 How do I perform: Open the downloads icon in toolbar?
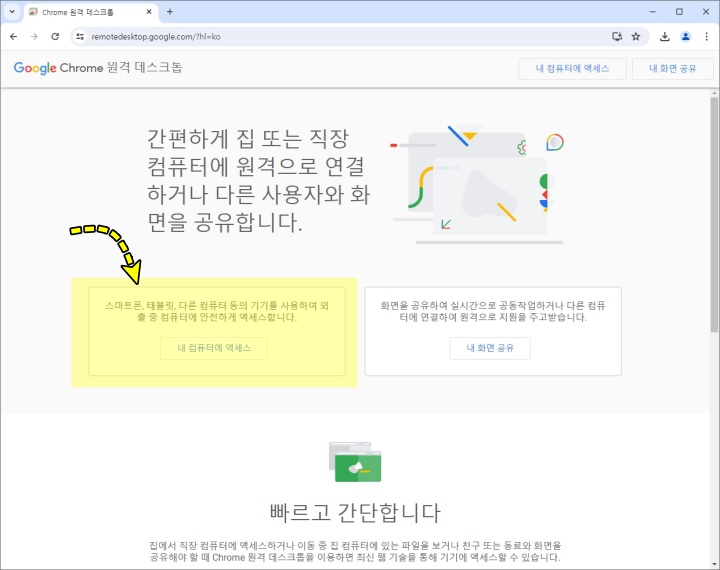(x=664, y=36)
